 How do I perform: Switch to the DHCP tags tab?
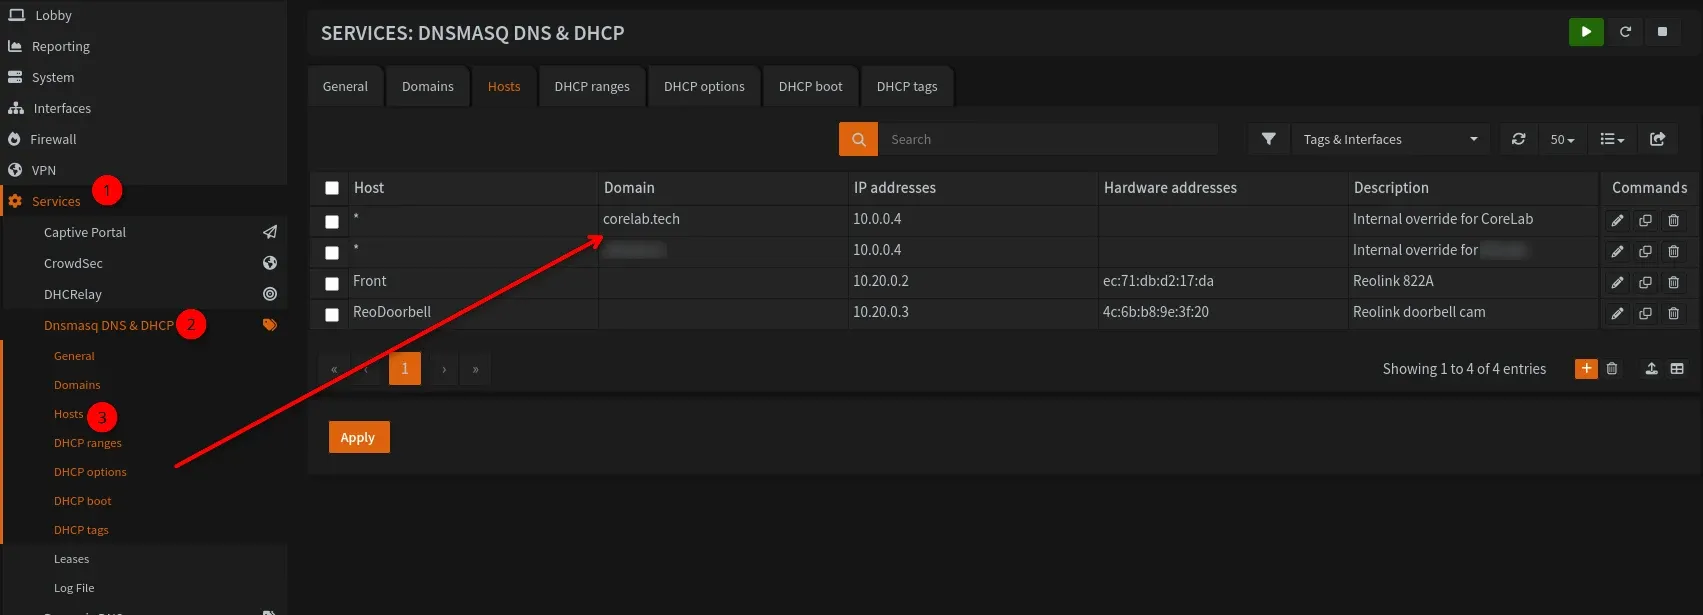[x=907, y=86]
